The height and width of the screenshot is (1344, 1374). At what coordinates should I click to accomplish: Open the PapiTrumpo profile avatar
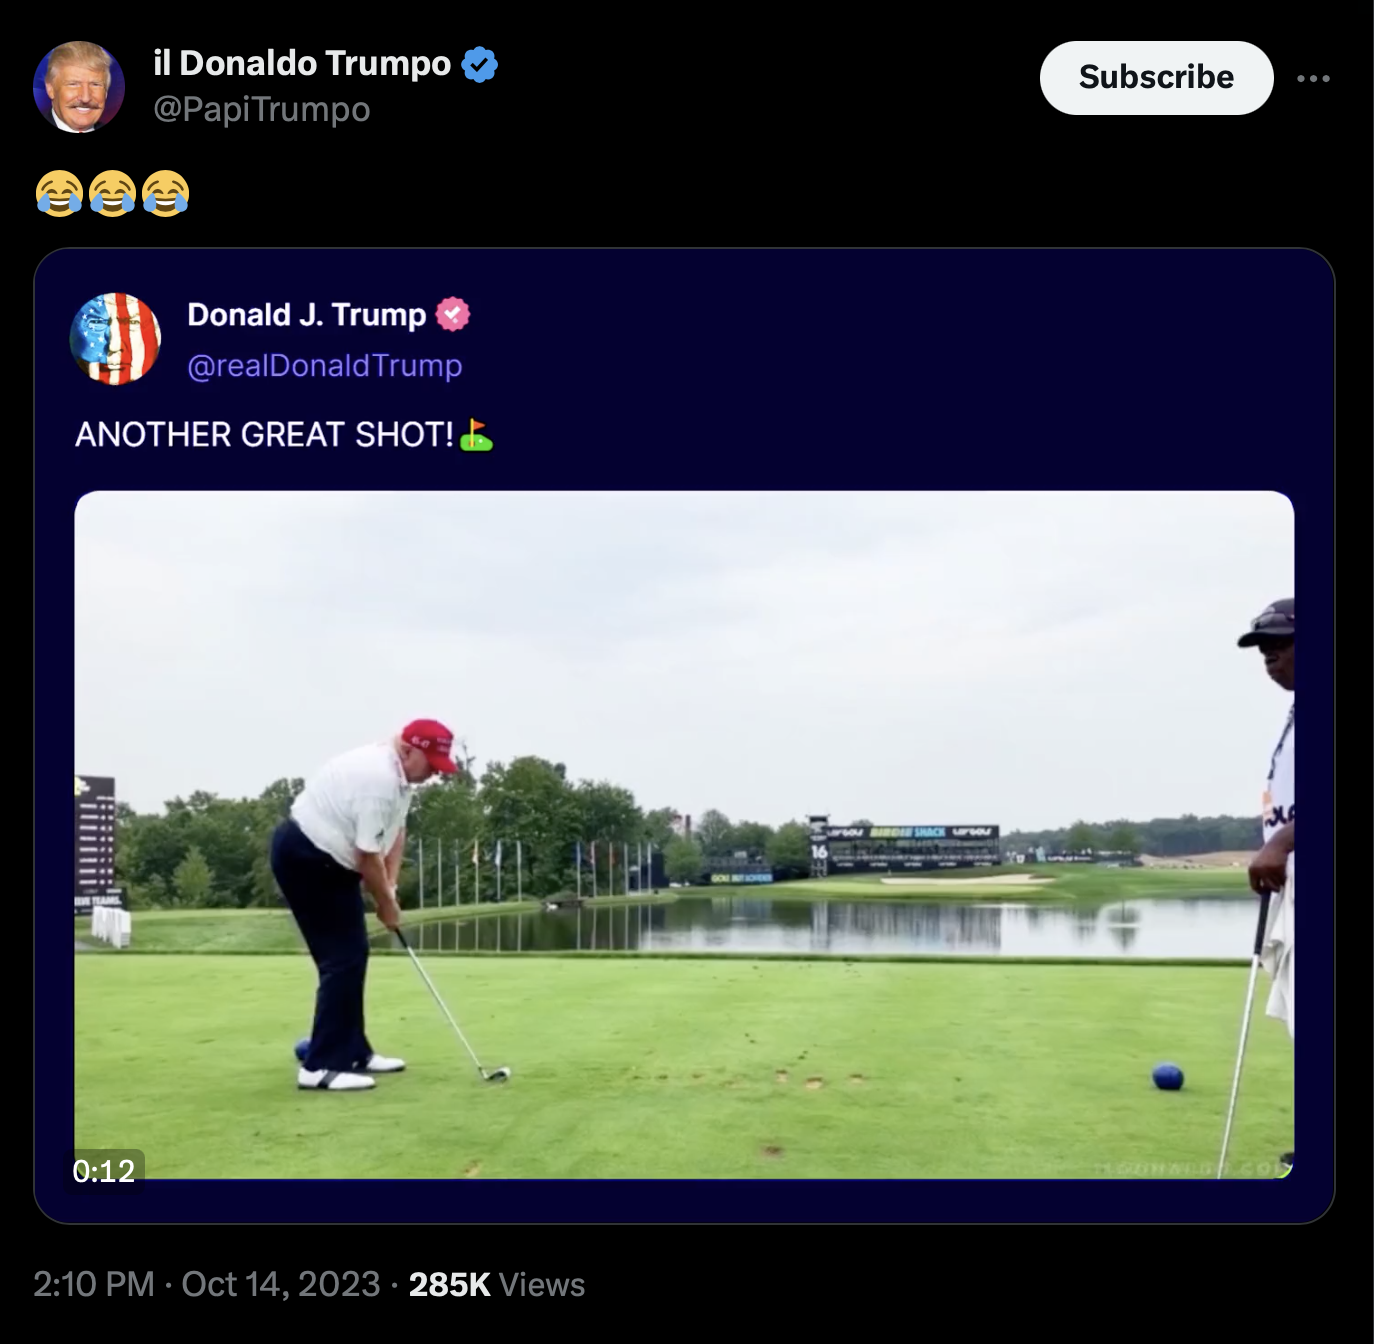click(x=79, y=87)
